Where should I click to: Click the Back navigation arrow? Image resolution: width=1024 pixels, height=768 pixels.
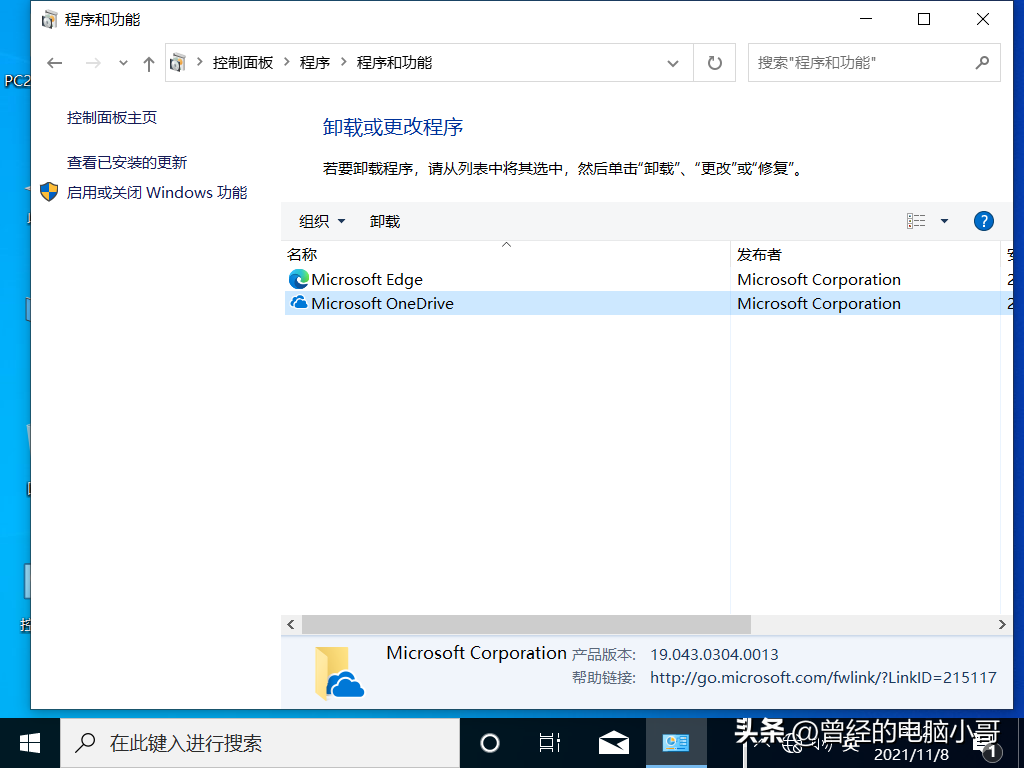(x=55, y=63)
